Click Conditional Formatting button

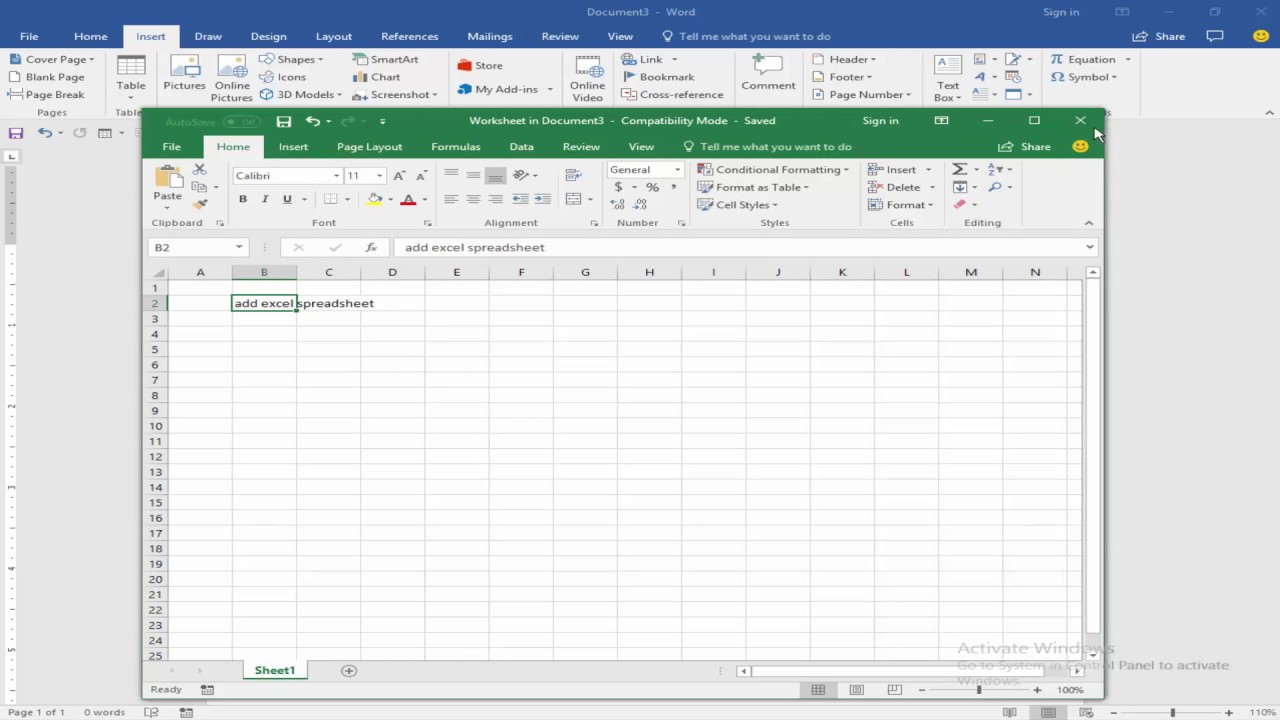pyautogui.click(x=773, y=170)
